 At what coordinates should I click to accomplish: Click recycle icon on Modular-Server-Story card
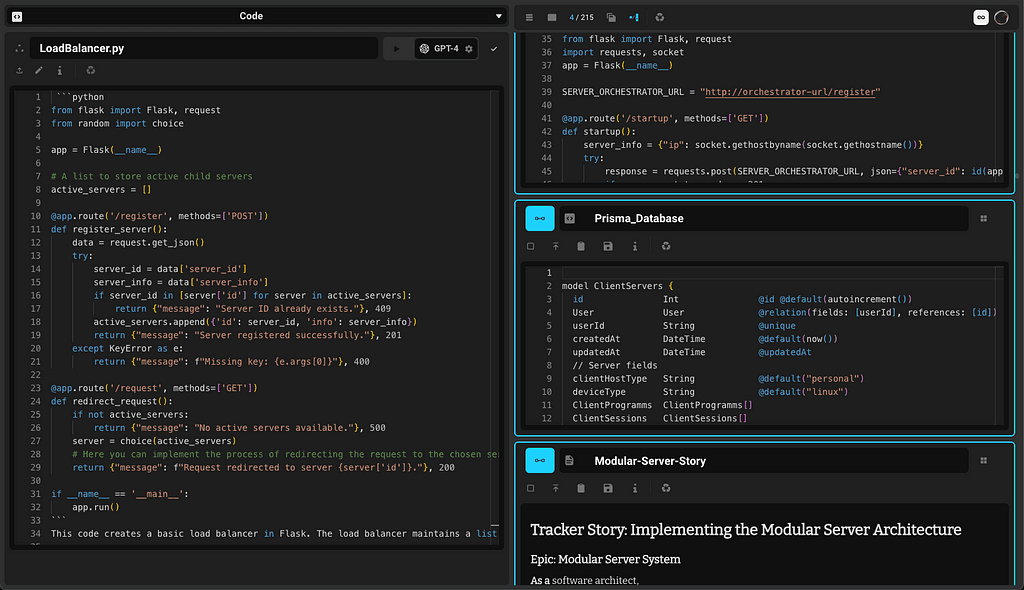pyautogui.click(x=666, y=488)
